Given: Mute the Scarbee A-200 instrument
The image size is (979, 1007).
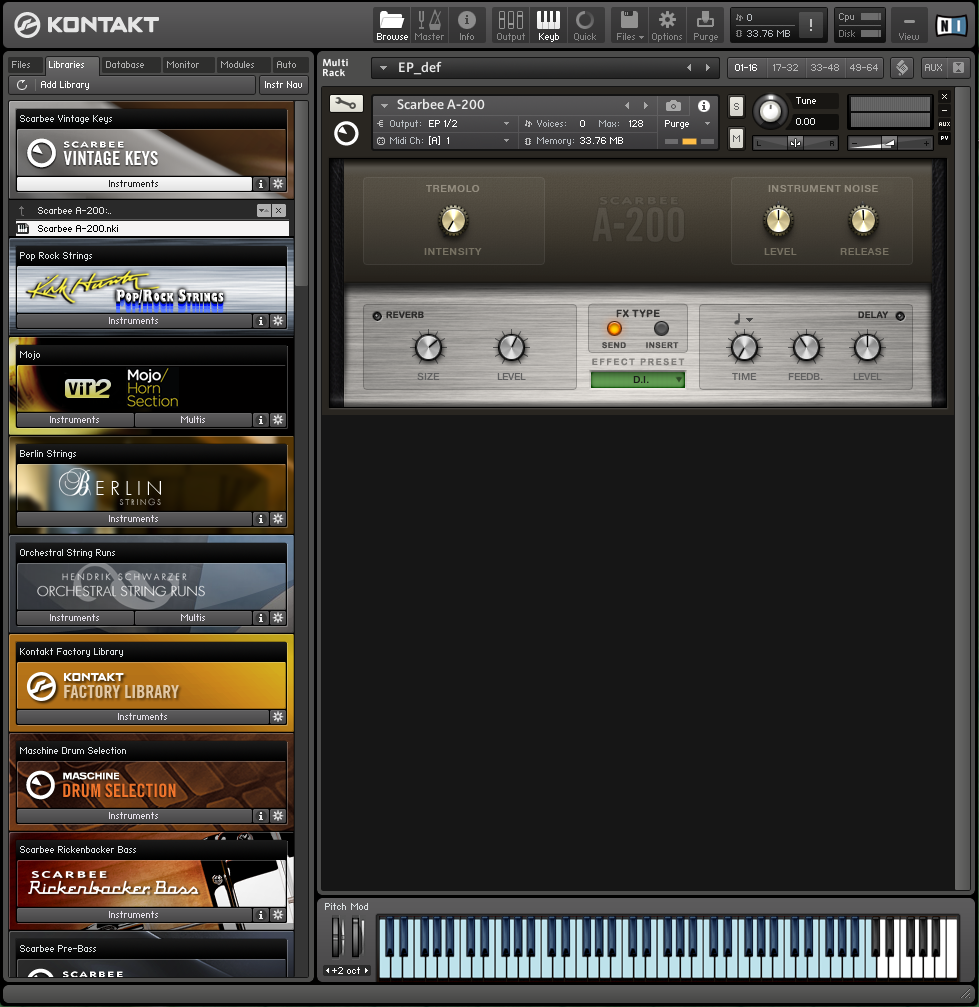Looking at the screenshot, I should tap(736, 137).
